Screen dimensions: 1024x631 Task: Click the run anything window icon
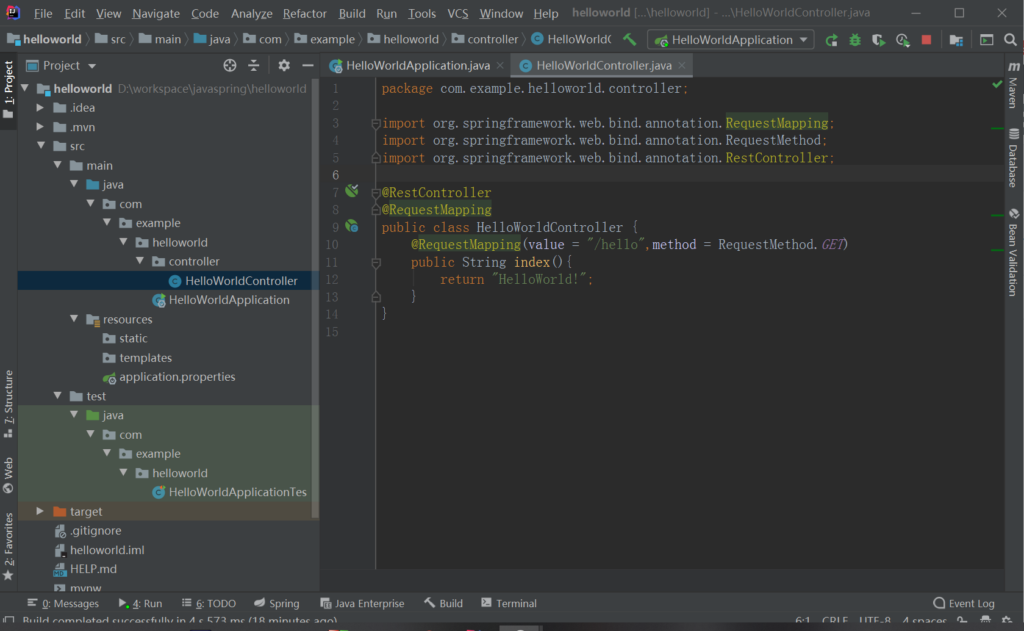click(x=986, y=40)
